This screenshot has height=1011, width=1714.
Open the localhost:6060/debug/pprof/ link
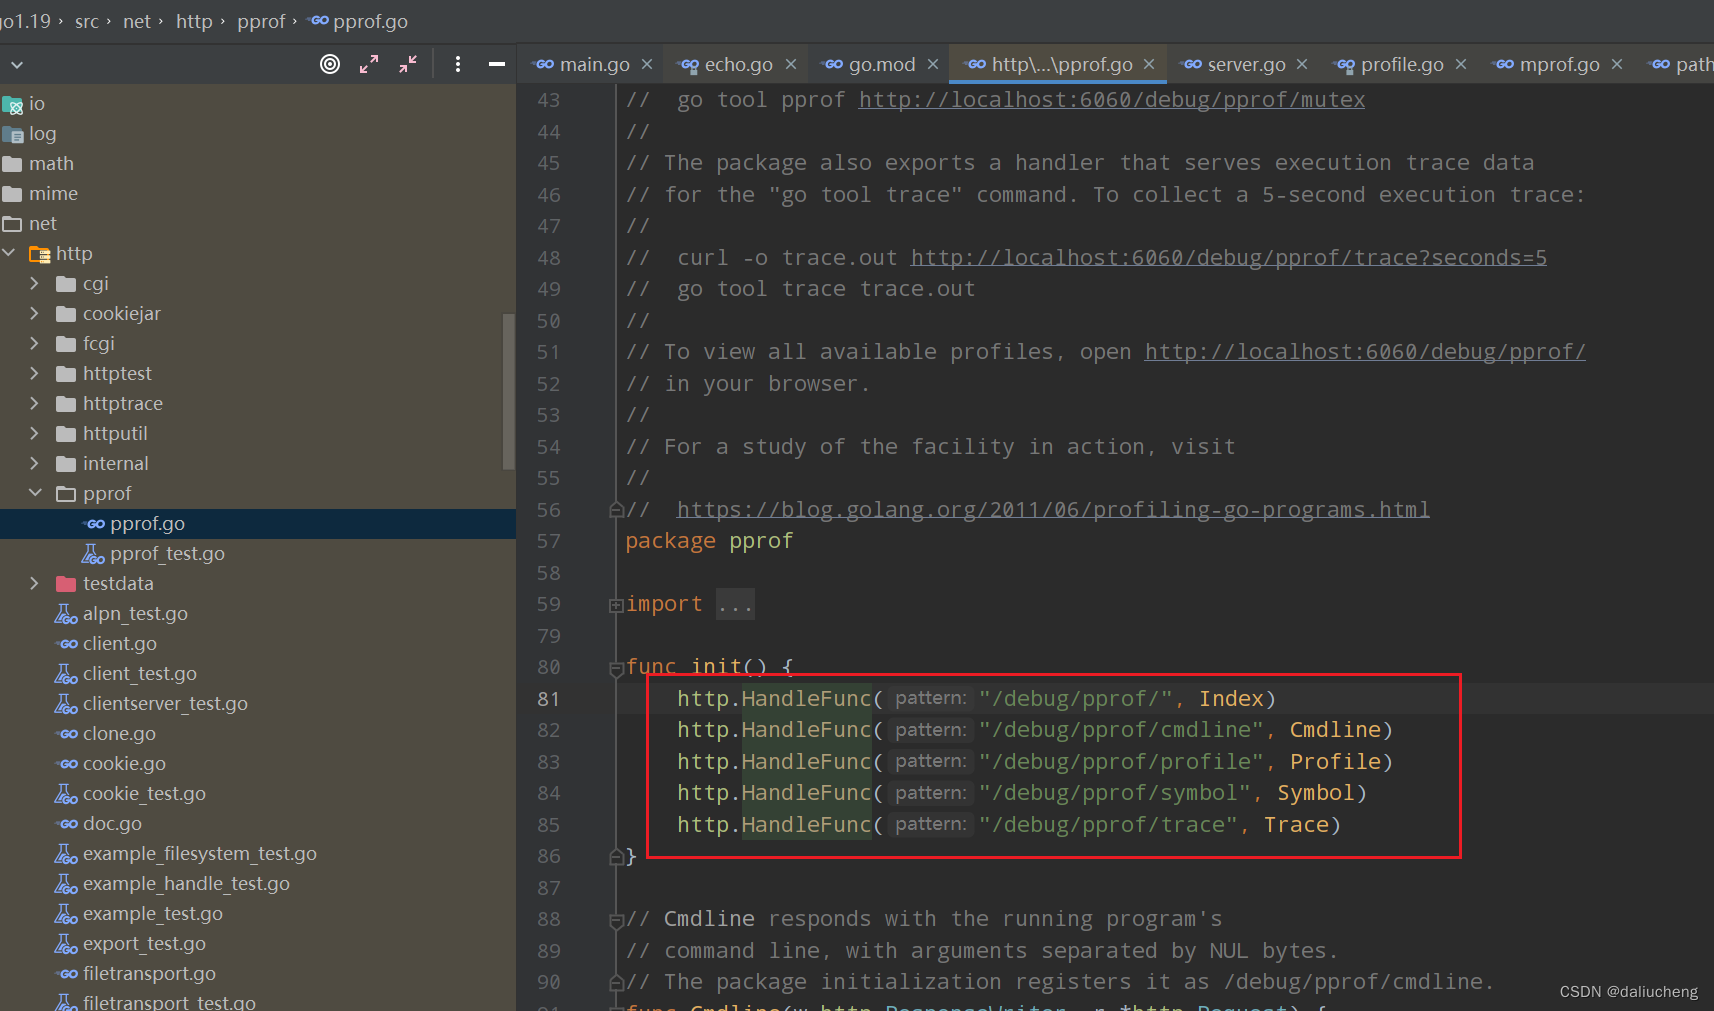[1365, 352]
